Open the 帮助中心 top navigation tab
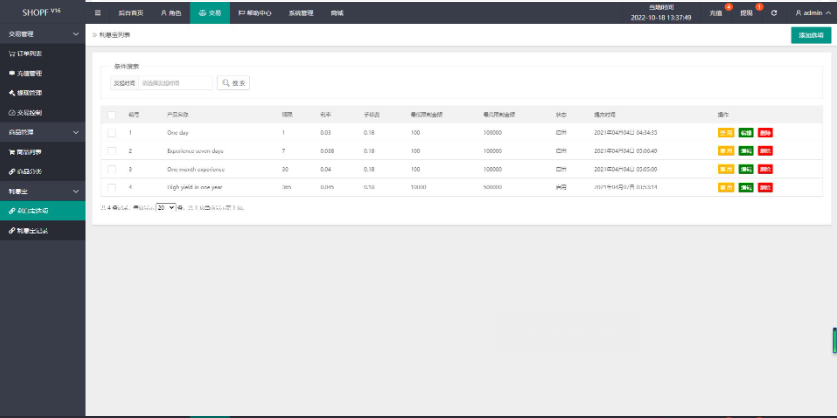This screenshot has width=837, height=418. pos(255,13)
